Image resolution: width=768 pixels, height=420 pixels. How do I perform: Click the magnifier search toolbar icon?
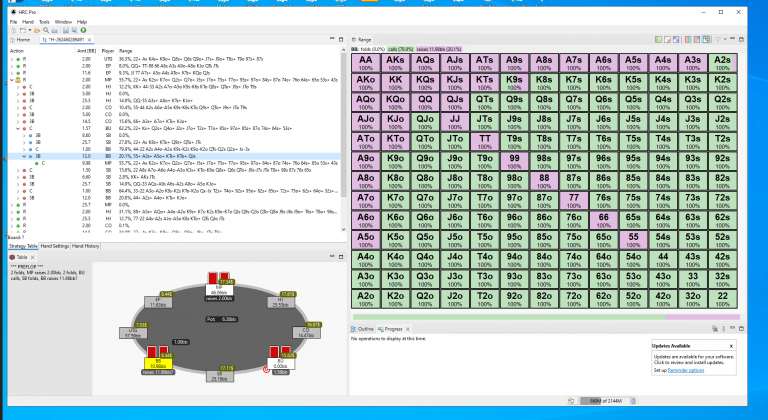(46, 30)
